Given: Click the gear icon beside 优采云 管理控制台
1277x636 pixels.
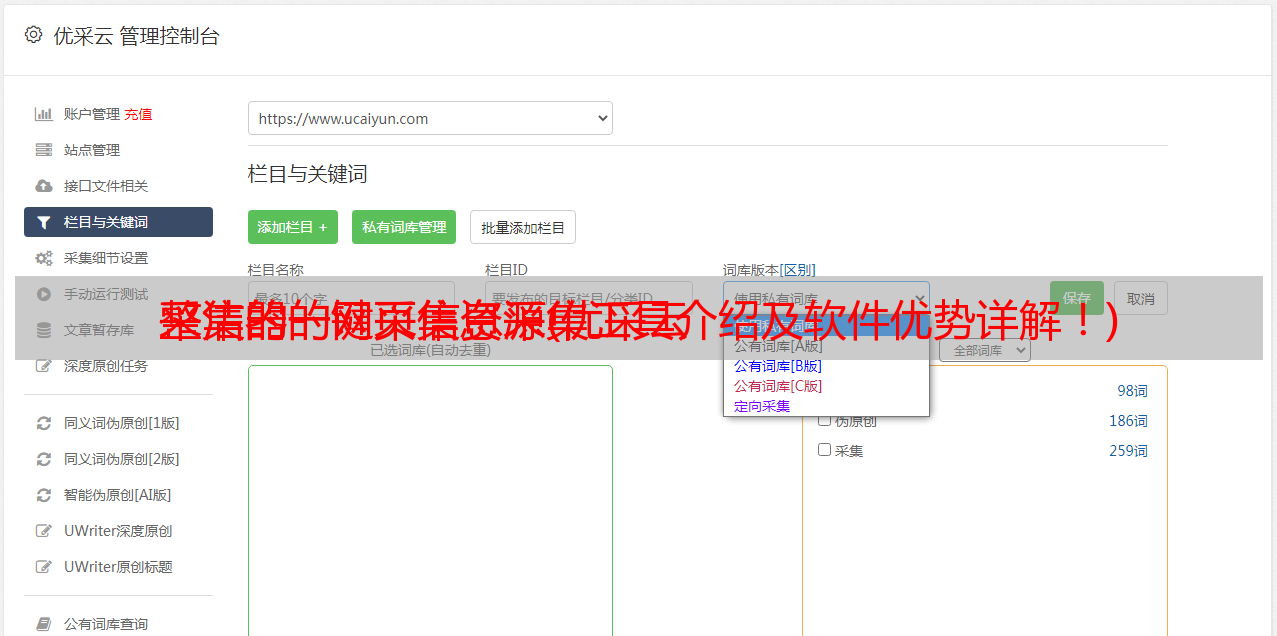Looking at the screenshot, I should tap(33, 35).
